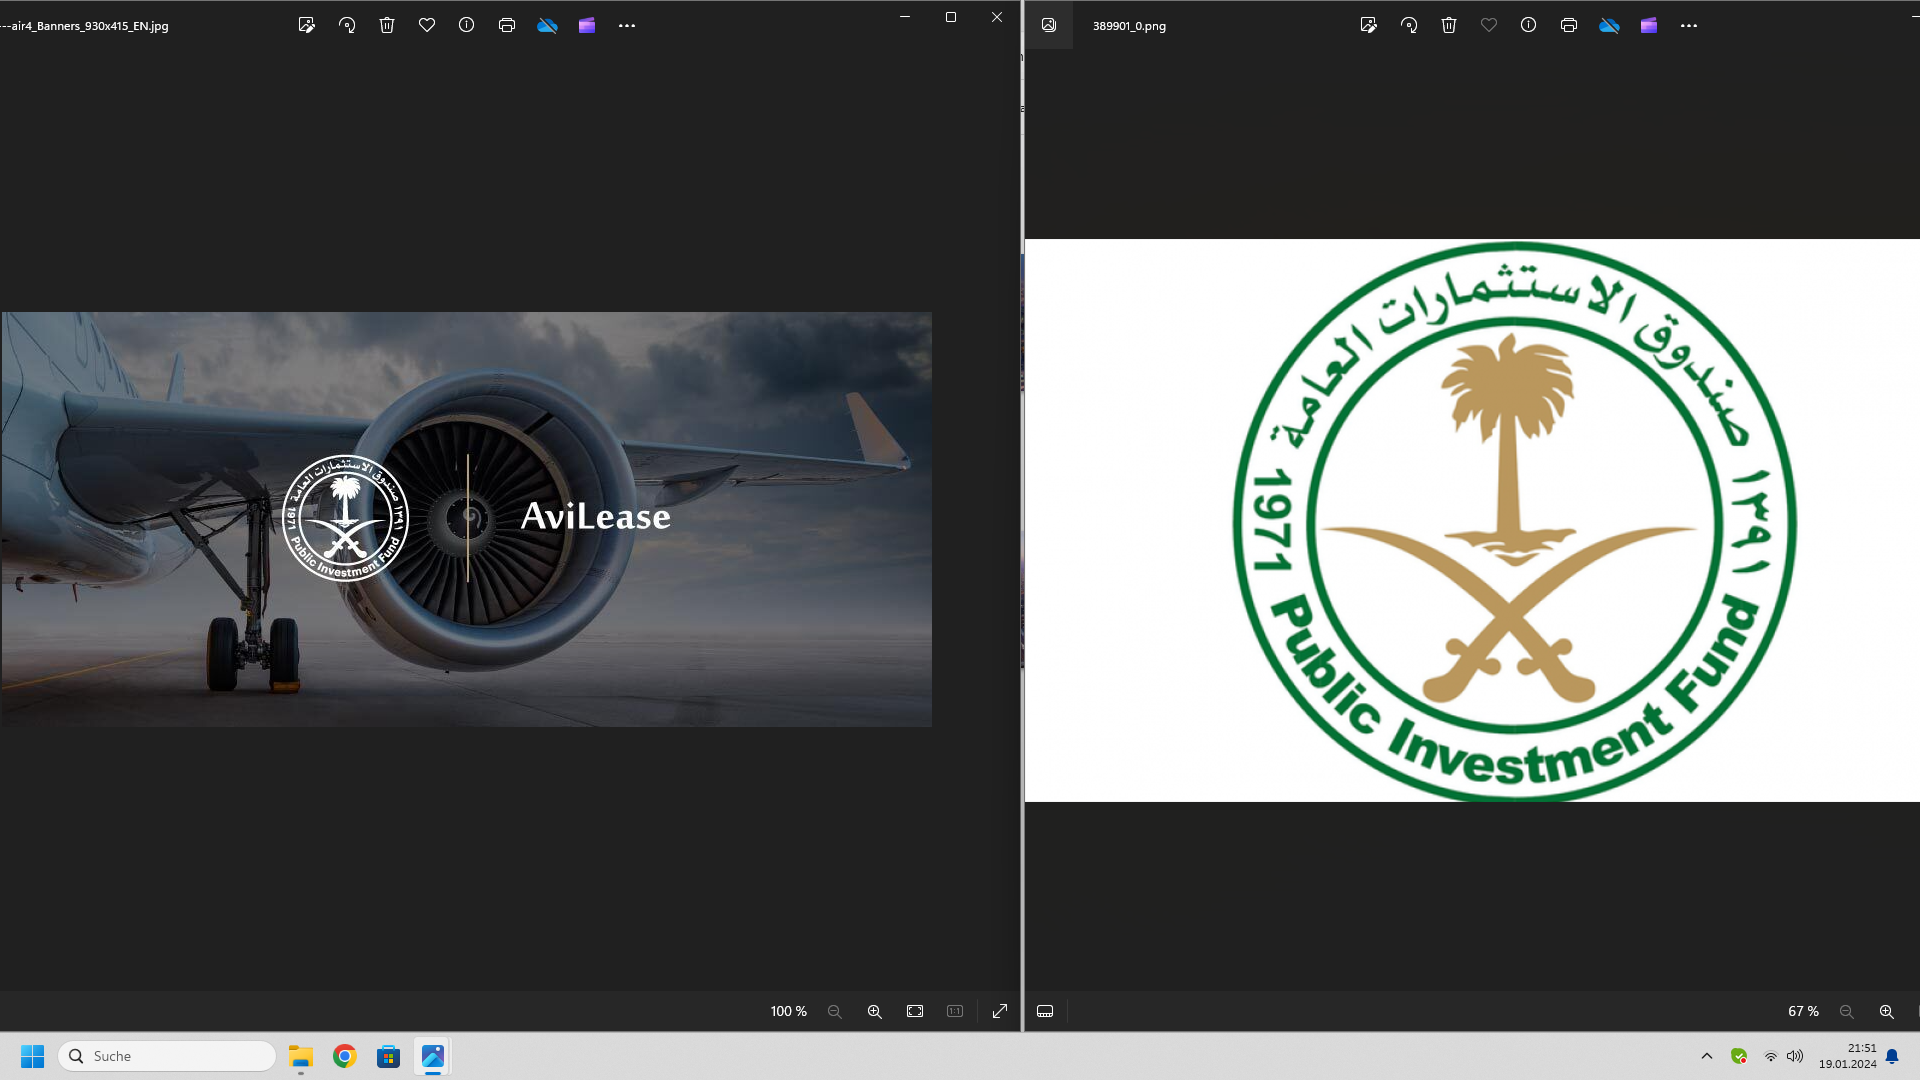1920x1080 pixels.
Task: Click the Suche taskbar search box
Action: coord(167,1056)
